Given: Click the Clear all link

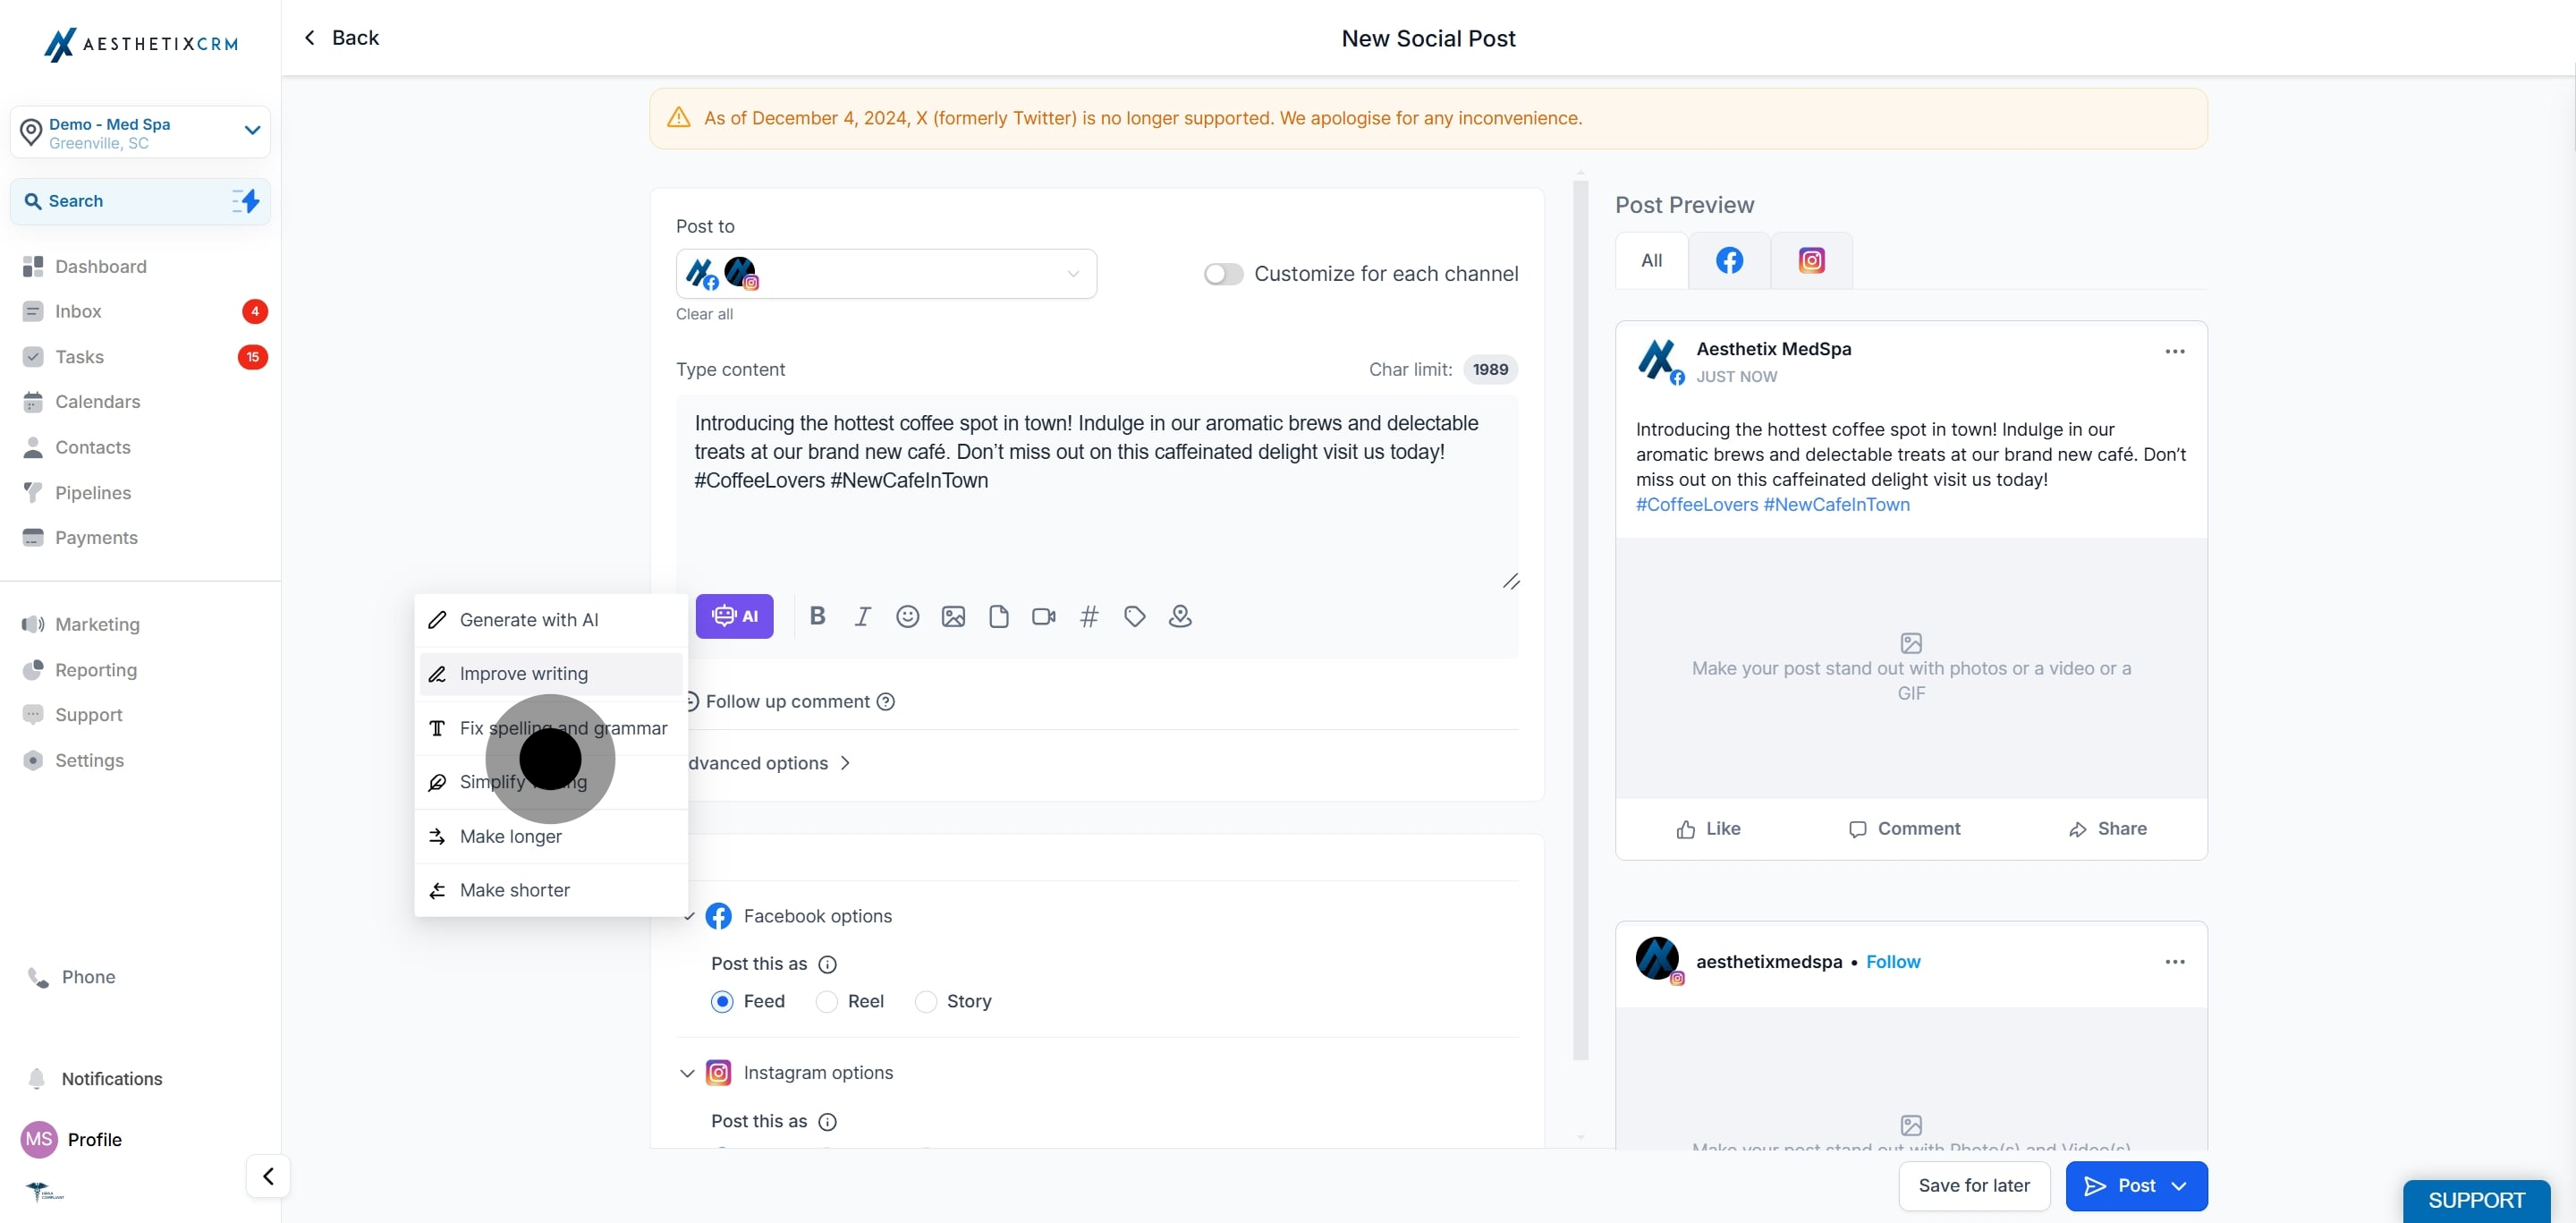Looking at the screenshot, I should [704, 314].
